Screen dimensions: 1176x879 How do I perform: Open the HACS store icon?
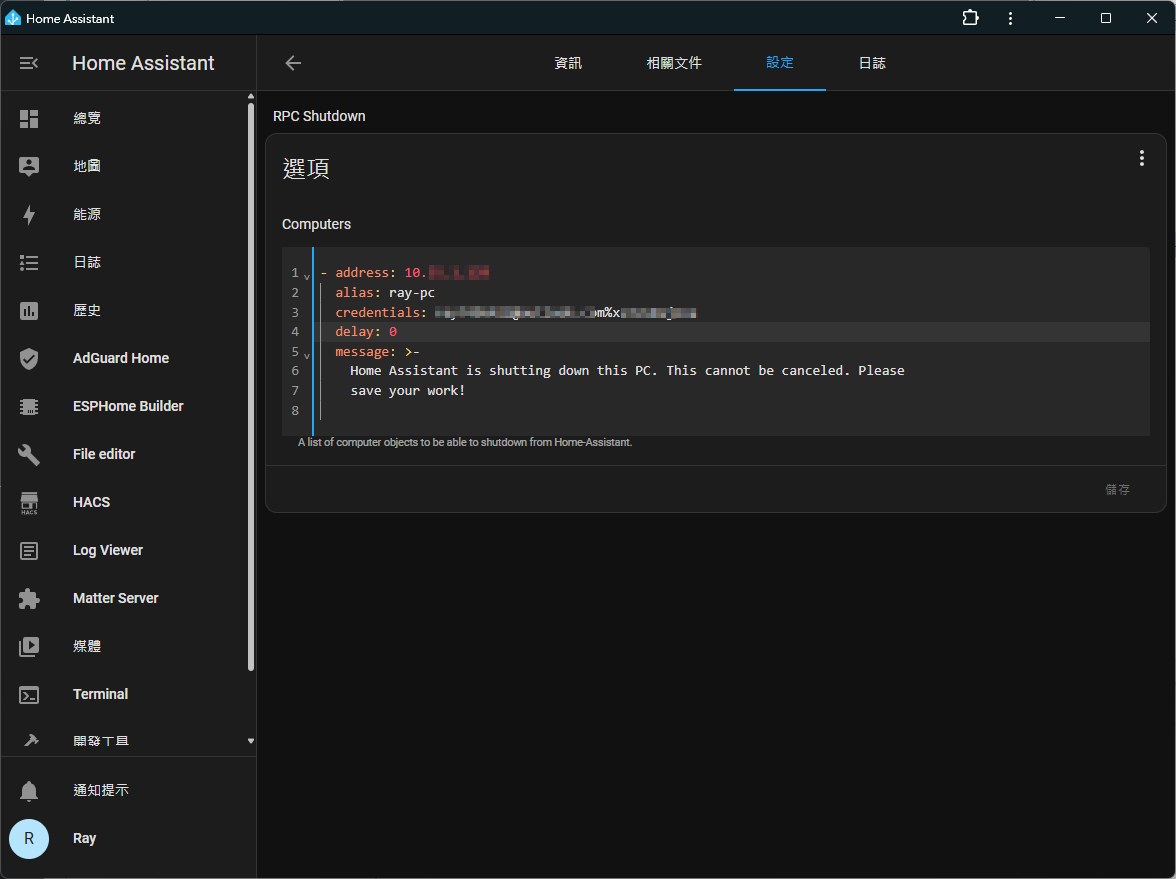pyautogui.click(x=28, y=502)
